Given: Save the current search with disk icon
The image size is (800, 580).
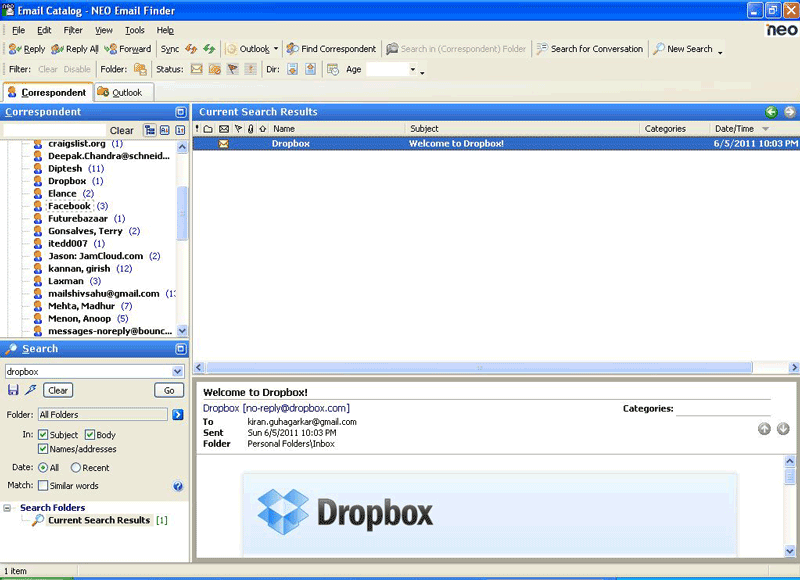Looking at the screenshot, I should (x=13, y=390).
